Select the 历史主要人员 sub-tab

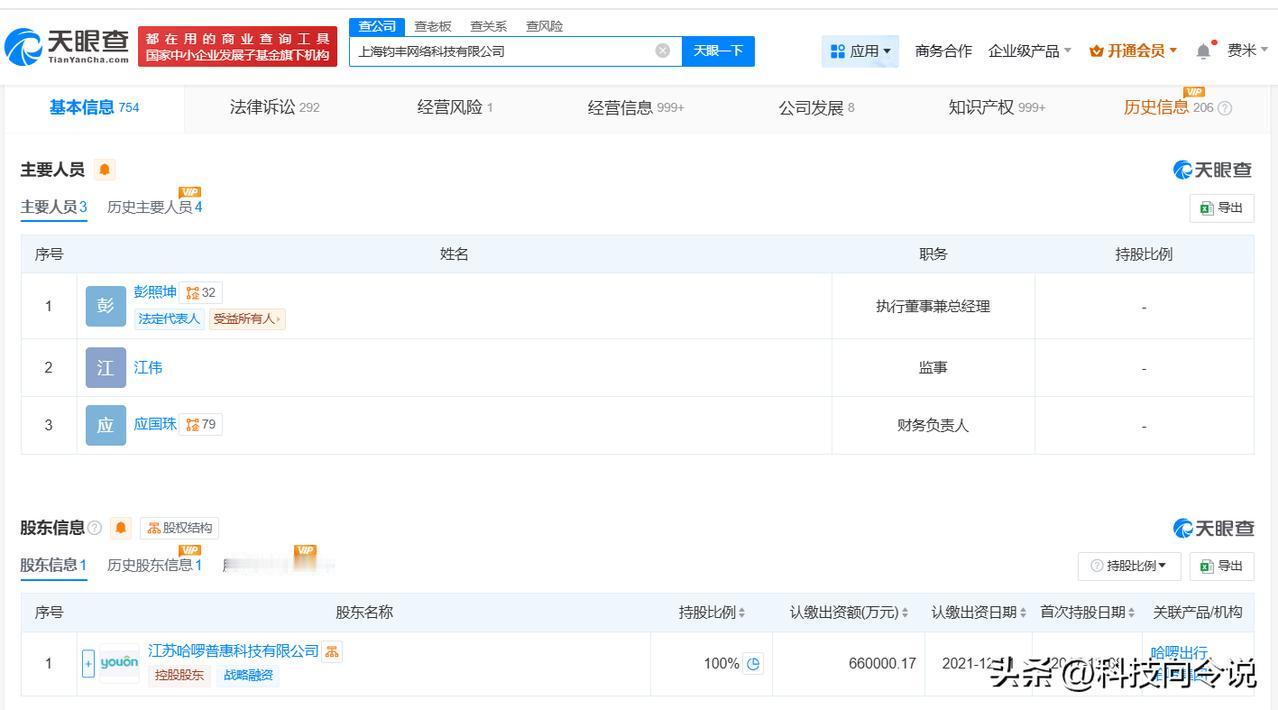pyautogui.click(x=155, y=207)
